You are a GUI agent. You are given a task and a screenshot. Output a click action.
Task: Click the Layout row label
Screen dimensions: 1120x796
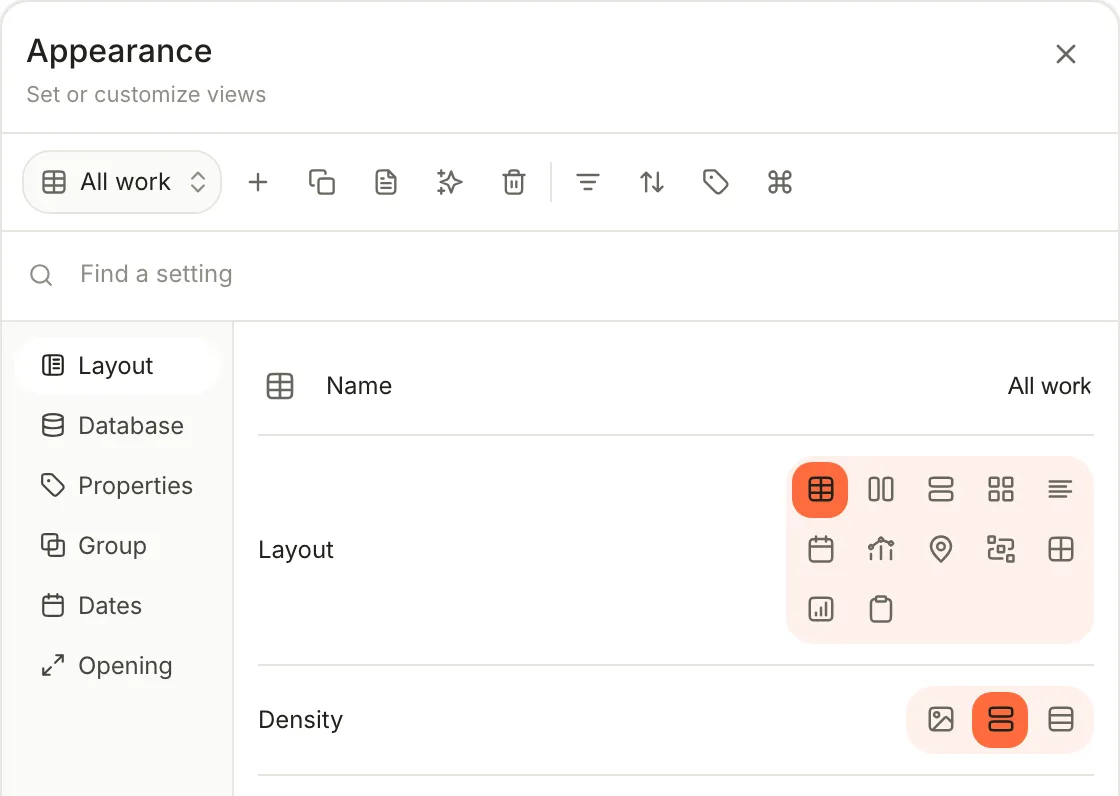[x=296, y=550]
